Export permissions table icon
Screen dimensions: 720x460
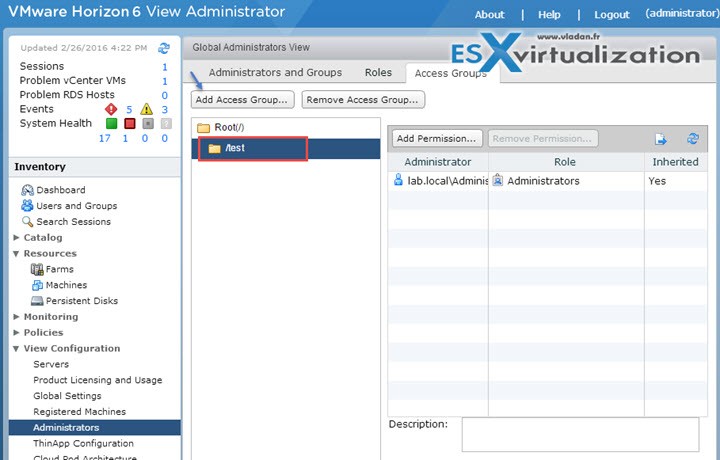point(661,139)
